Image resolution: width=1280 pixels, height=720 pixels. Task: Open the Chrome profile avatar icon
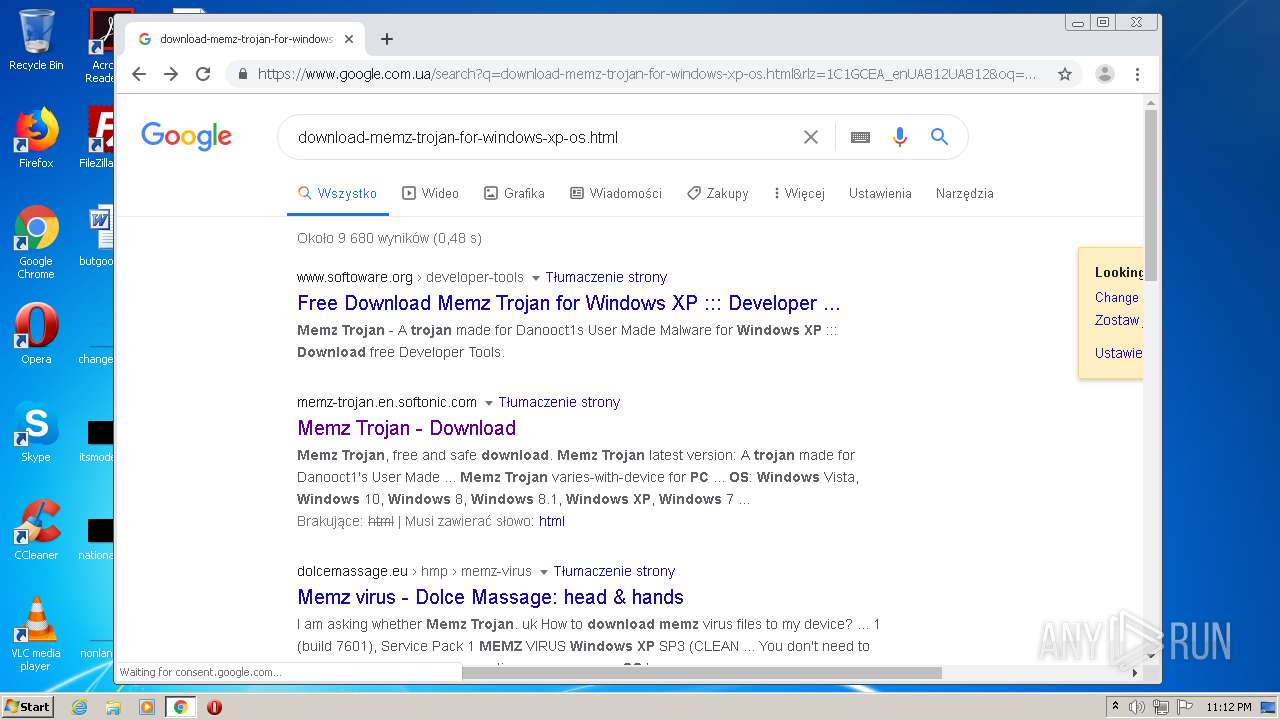click(1105, 74)
